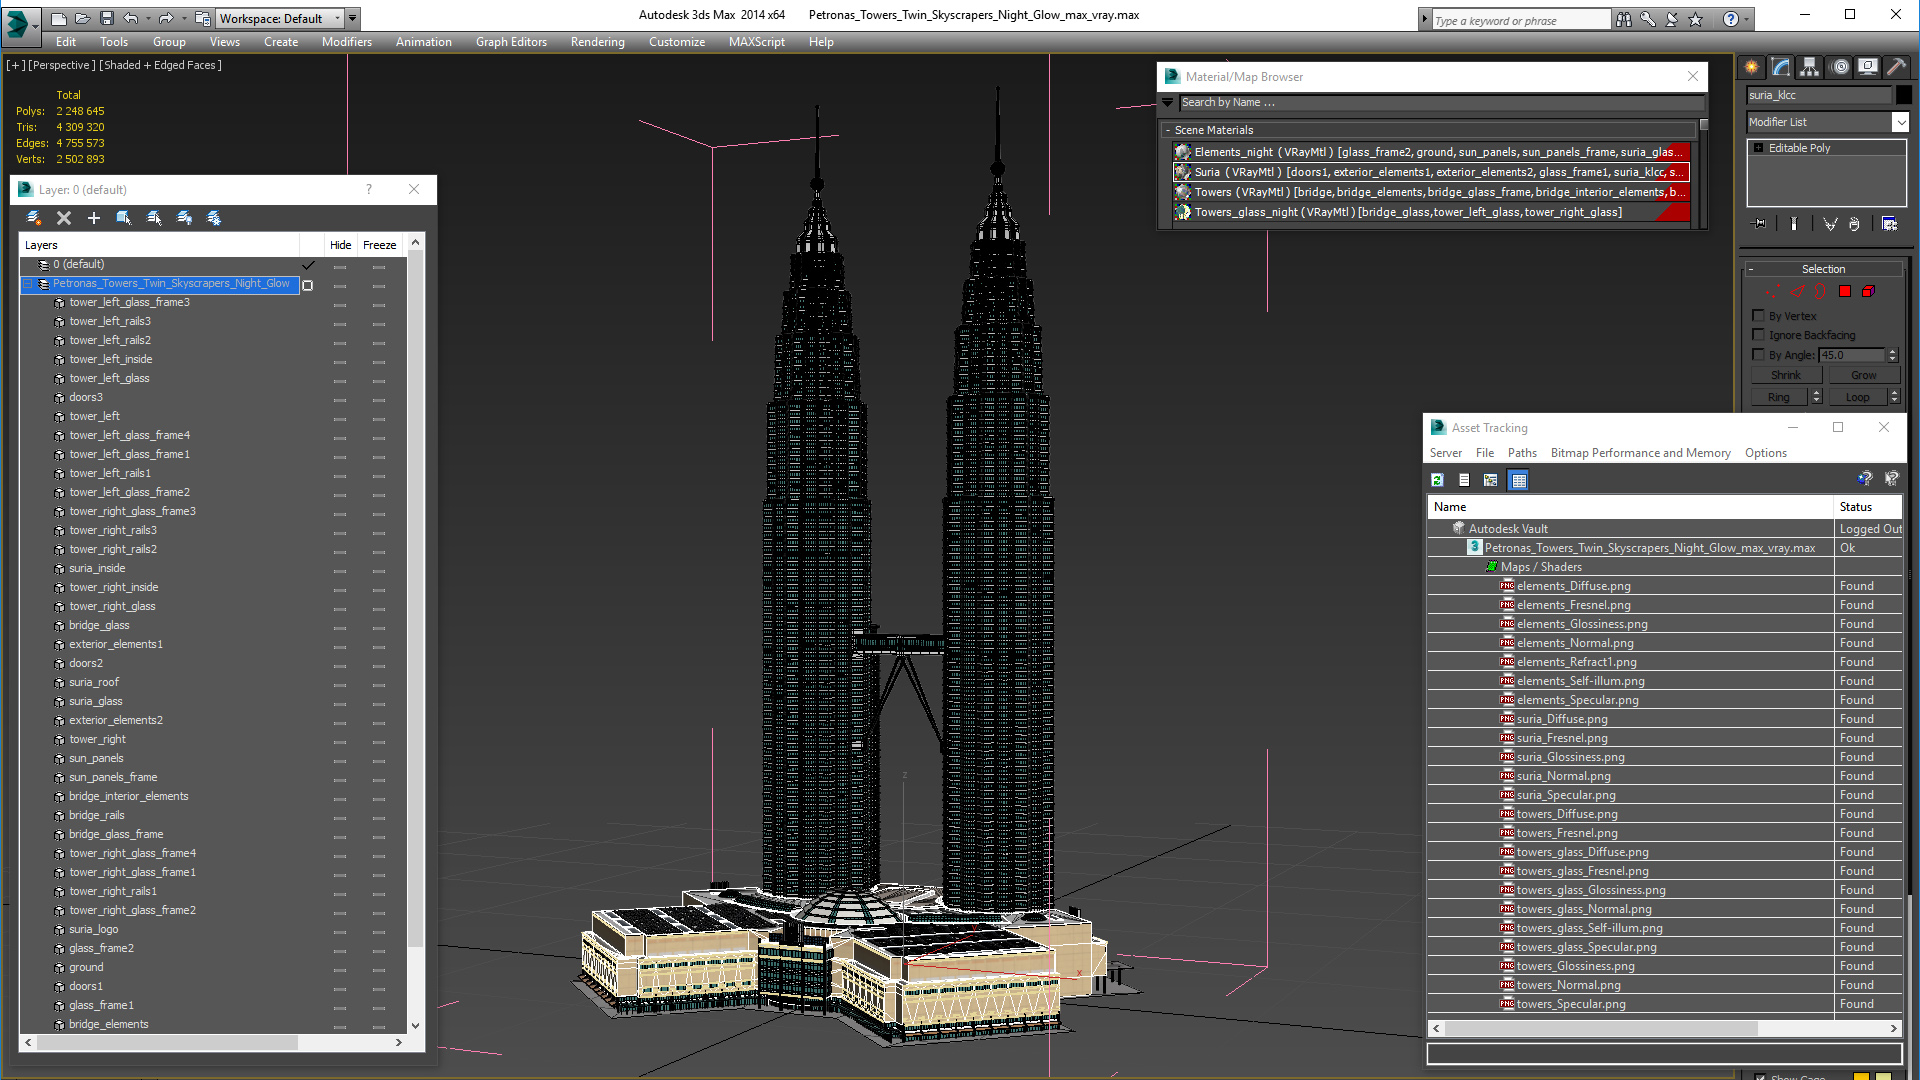Click the Ring button
1920x1080 pixels.
[1779, 397]
